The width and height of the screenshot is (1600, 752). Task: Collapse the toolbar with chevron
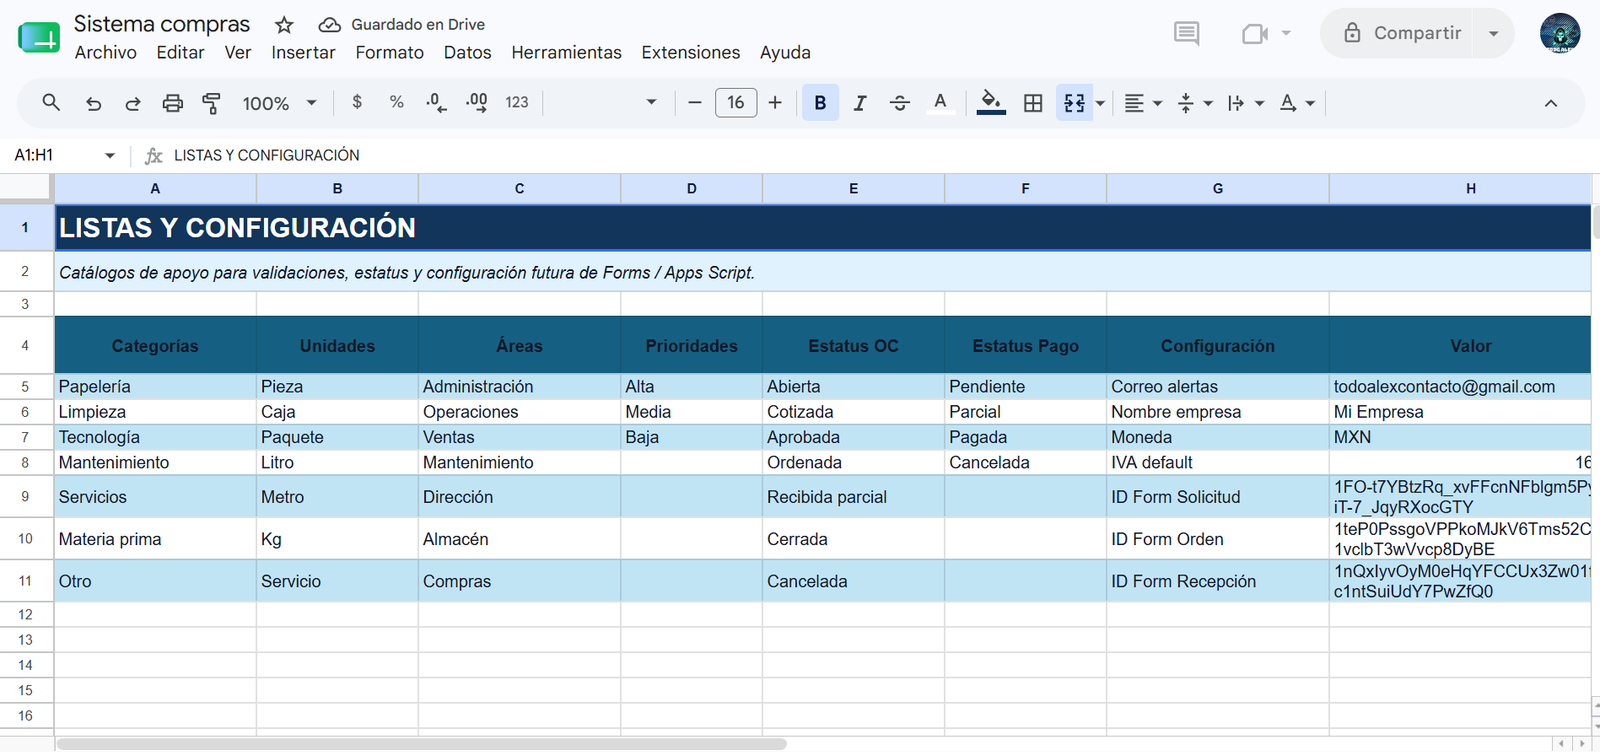(x=1551, y=103)
